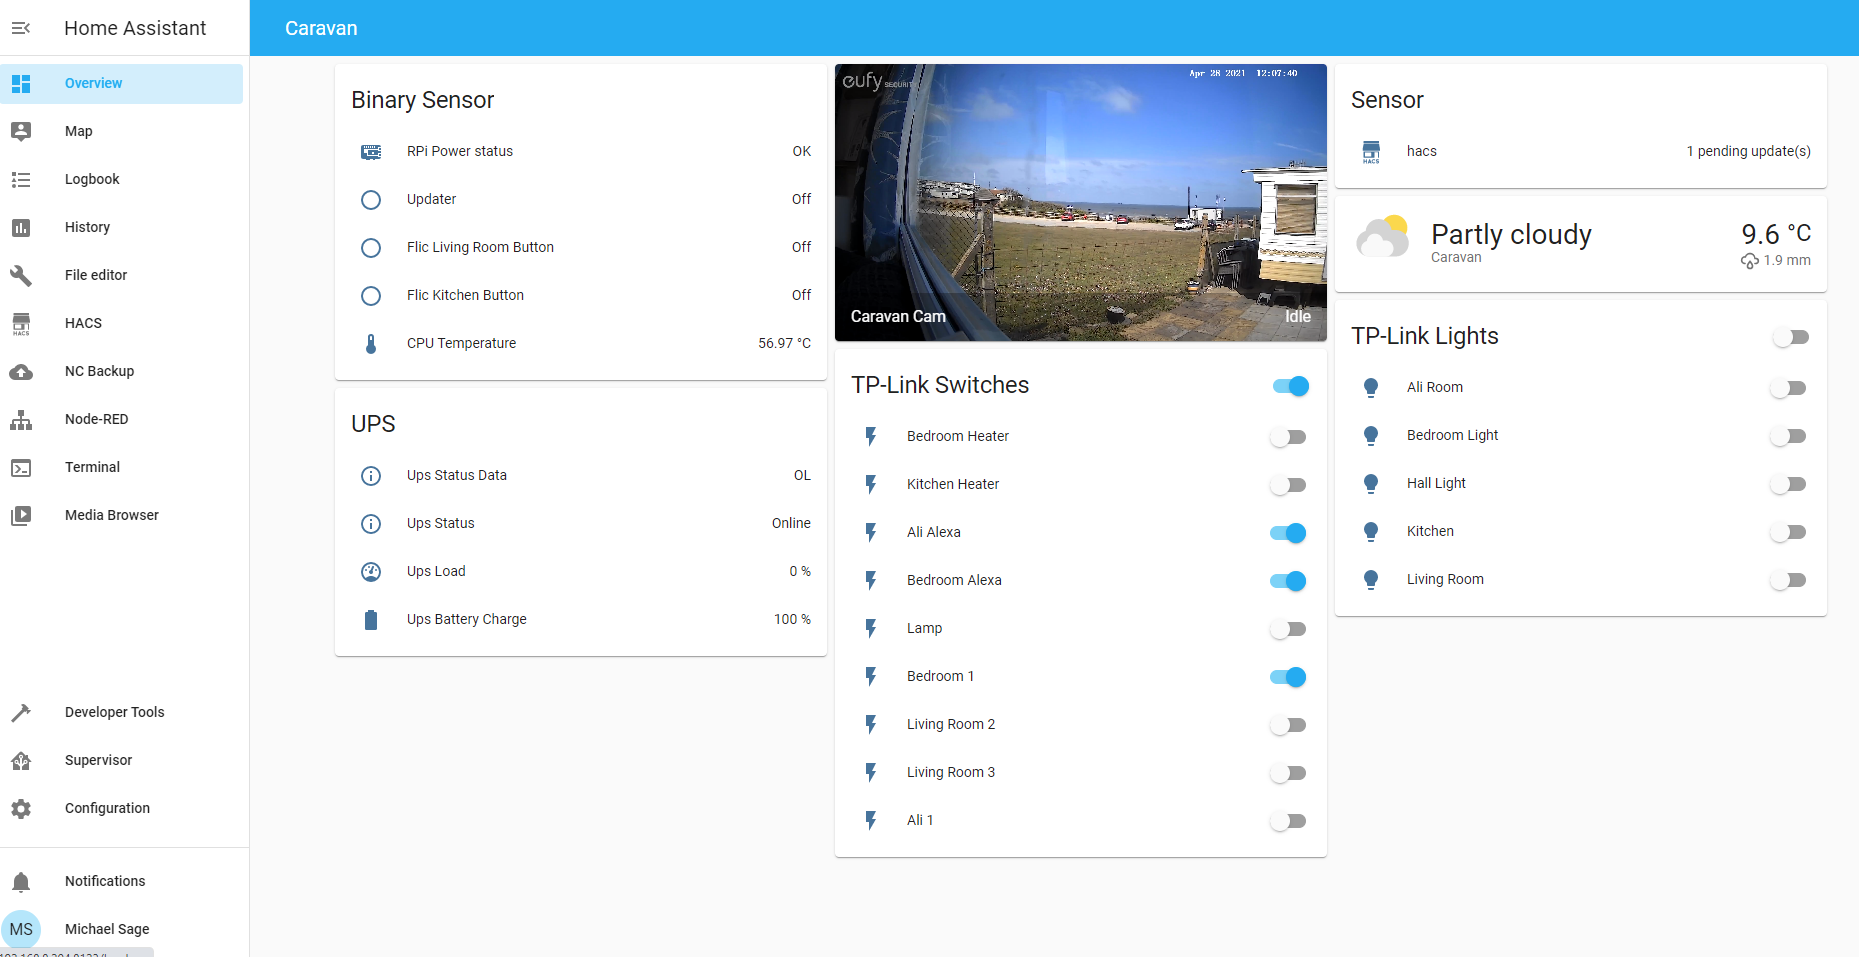The height and width of the screenshot is (957, 1859).
Task: Open the Notifications bell icon
Action: pyautogui.click(x=21, y=881)
